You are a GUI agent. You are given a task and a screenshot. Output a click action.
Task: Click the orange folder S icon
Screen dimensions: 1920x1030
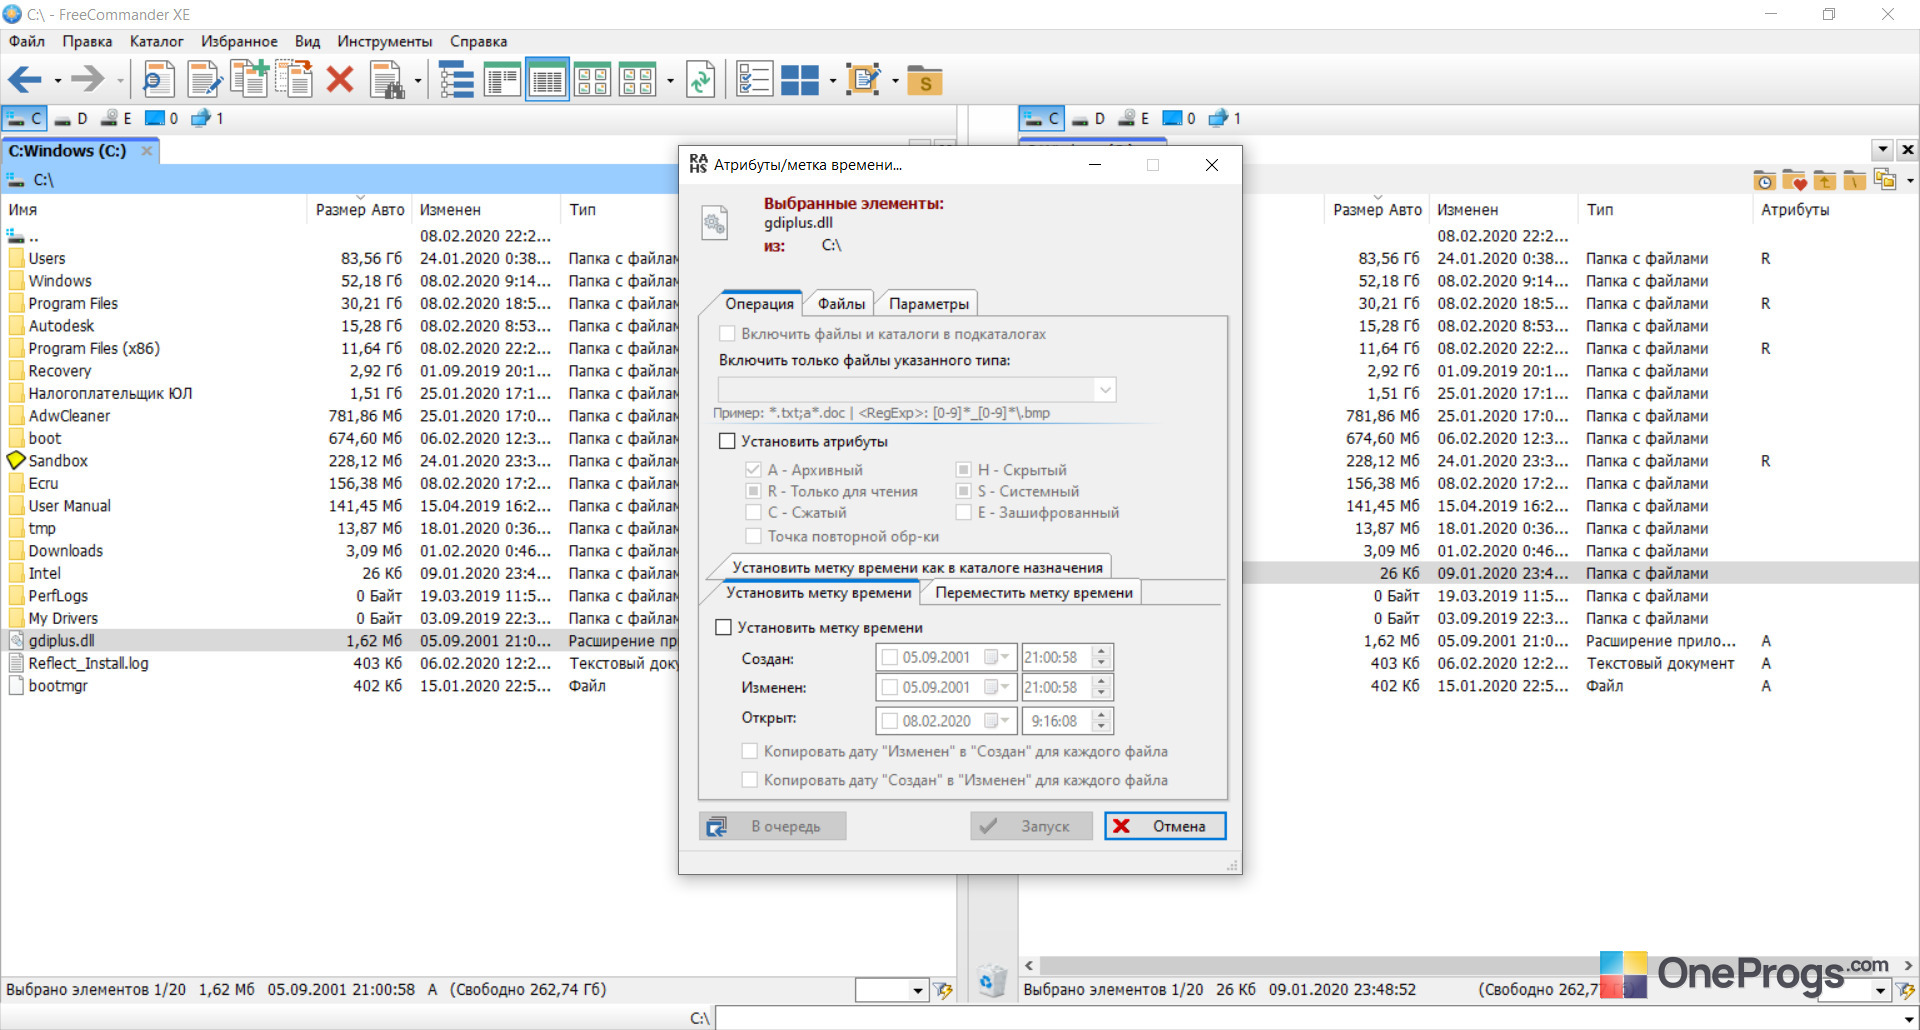point(925,80)
